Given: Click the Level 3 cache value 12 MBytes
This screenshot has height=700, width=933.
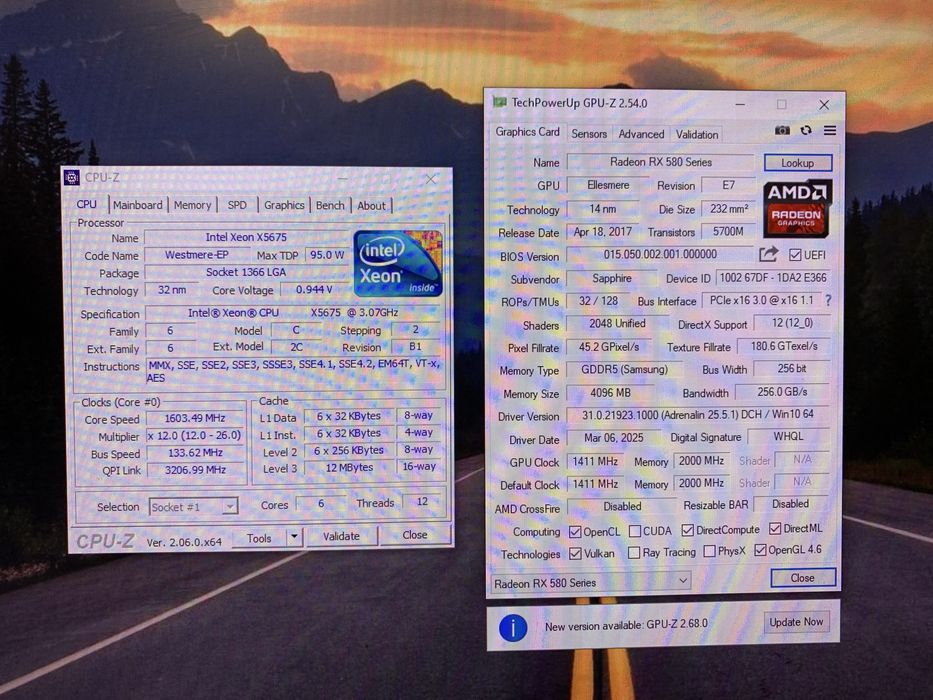Looking at the screenshot, I should [349, 467].
